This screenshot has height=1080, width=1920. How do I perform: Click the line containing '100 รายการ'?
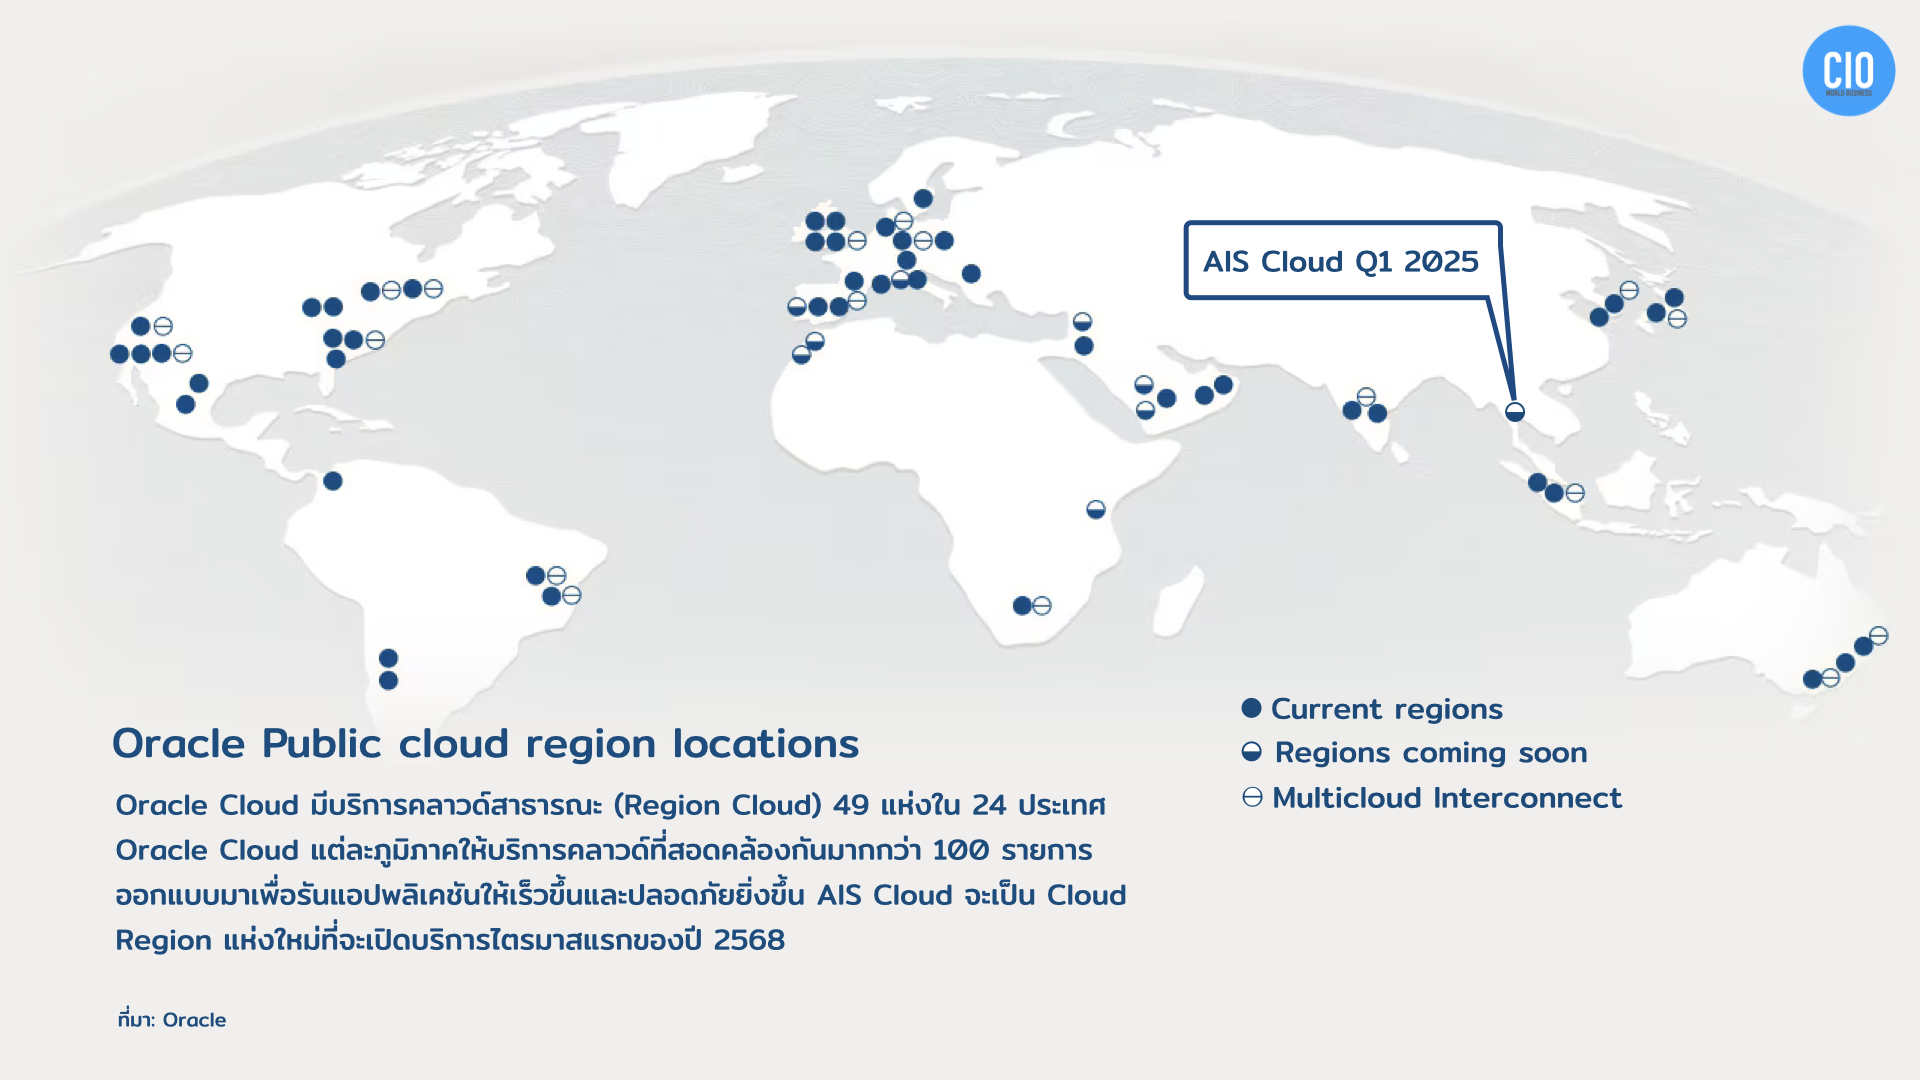click(x=604, y=850)
